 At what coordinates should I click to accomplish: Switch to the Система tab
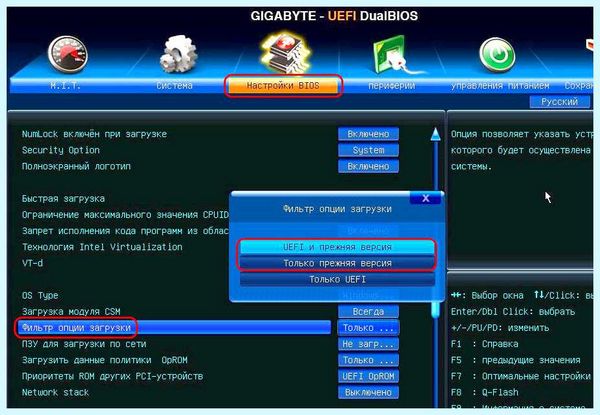pos(174,86)
